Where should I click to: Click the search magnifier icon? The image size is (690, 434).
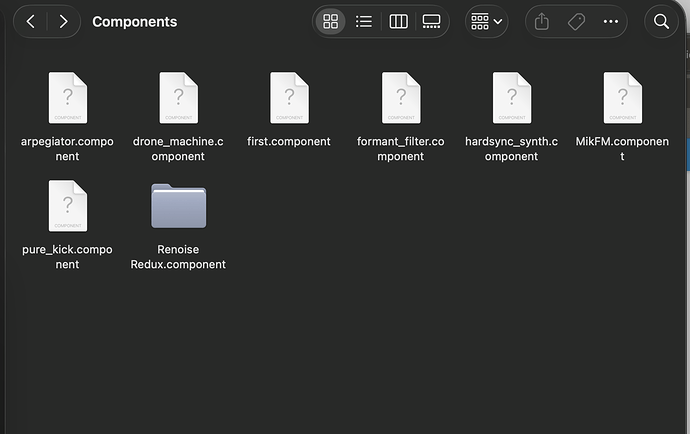click(x=661, y=21)
